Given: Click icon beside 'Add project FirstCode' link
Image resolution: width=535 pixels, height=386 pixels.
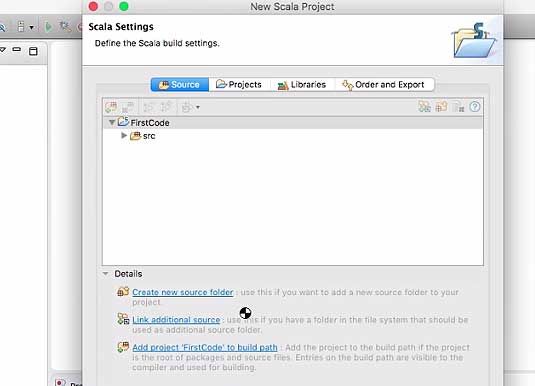Looking at the screenshot, I should pyautogui.click(x=123, y=347).
